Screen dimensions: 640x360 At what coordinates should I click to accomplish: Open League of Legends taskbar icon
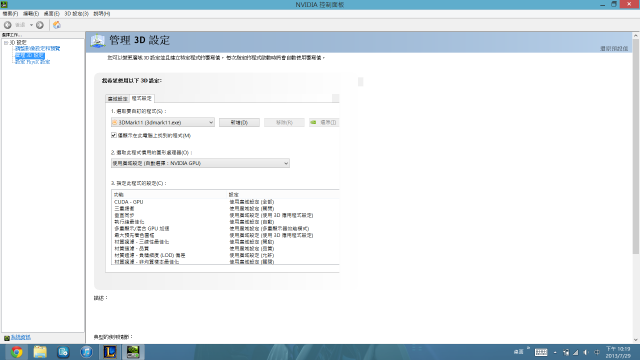[x=110, y=352]
